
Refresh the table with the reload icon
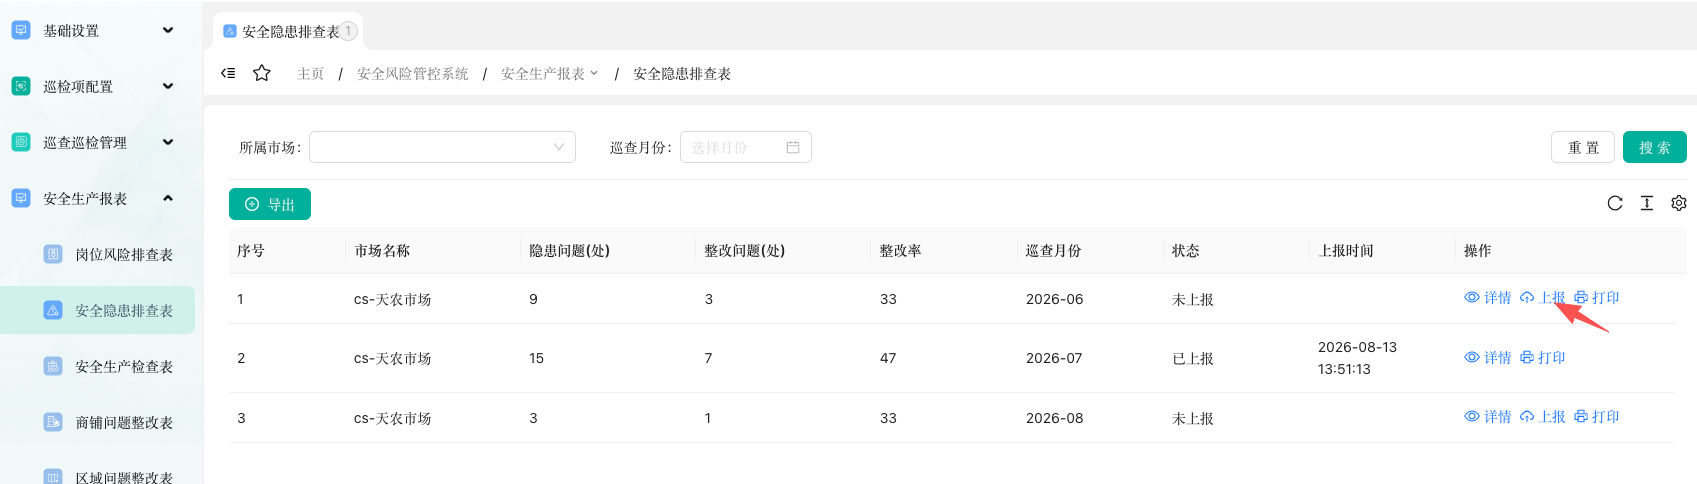[1615, 203]
